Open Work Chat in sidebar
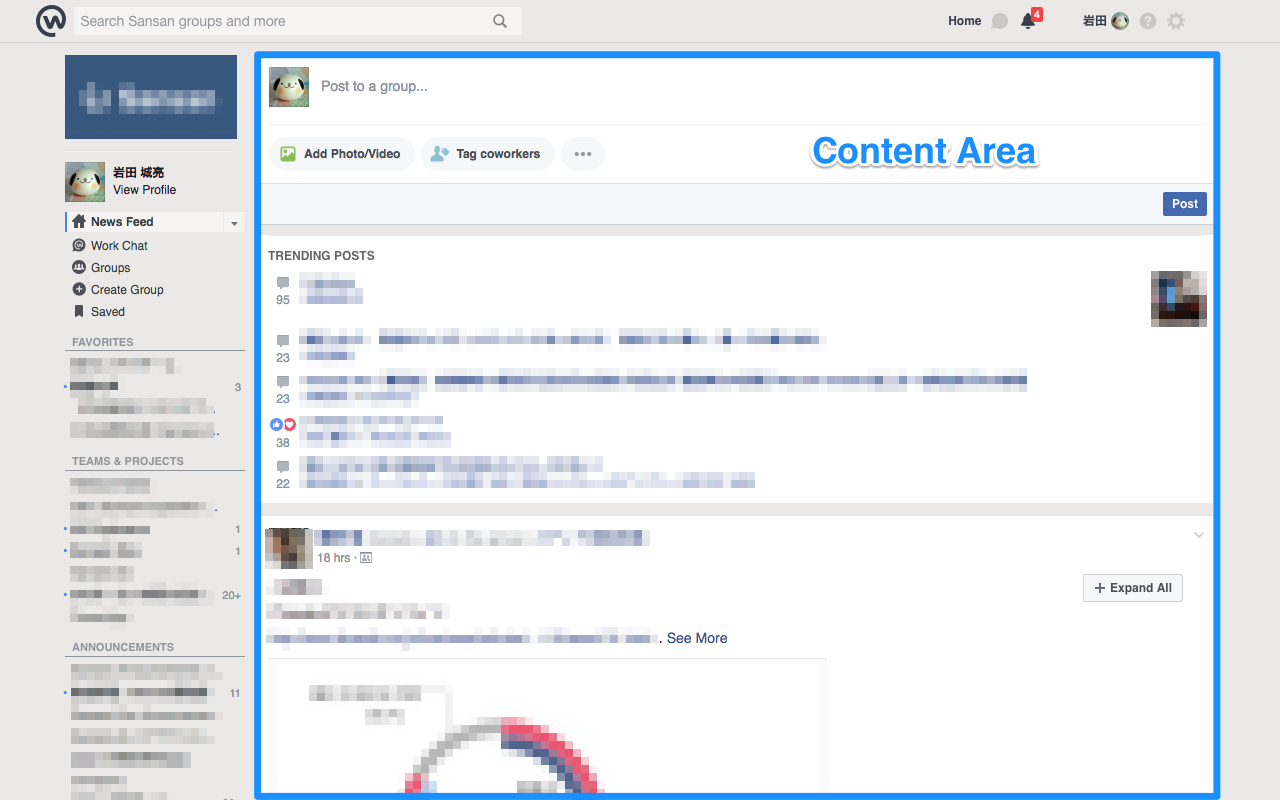The width and height of the screenshot is (1280, 800). [119, 246]
